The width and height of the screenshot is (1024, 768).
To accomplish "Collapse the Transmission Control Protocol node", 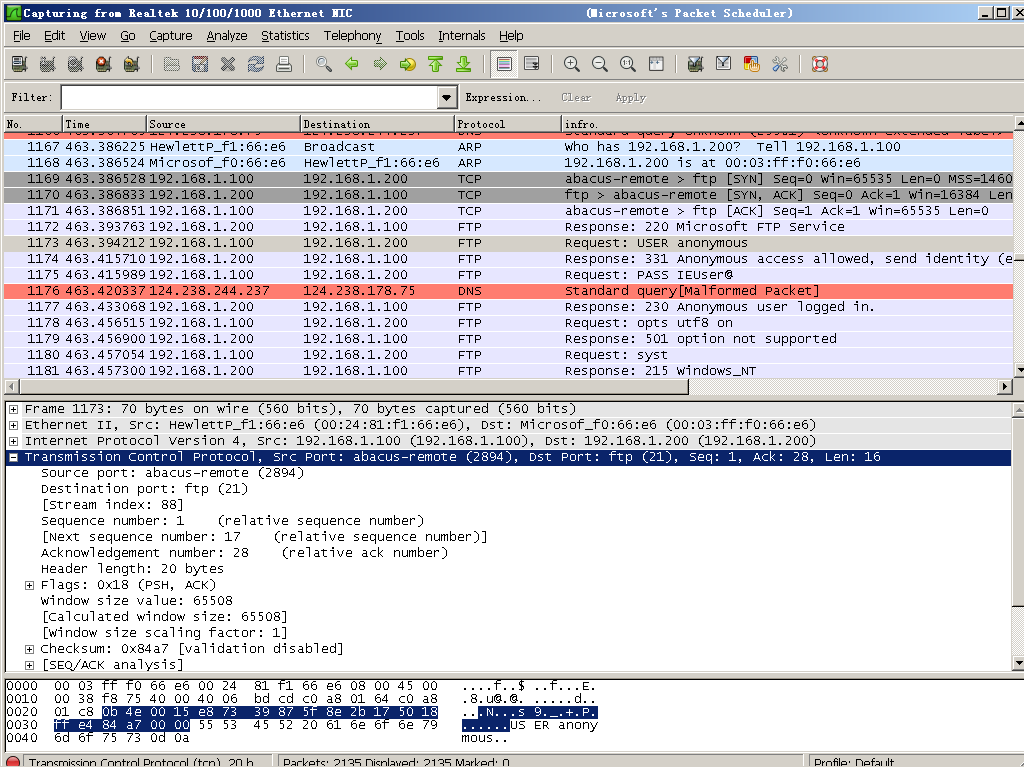I will [x=13, y=457].
